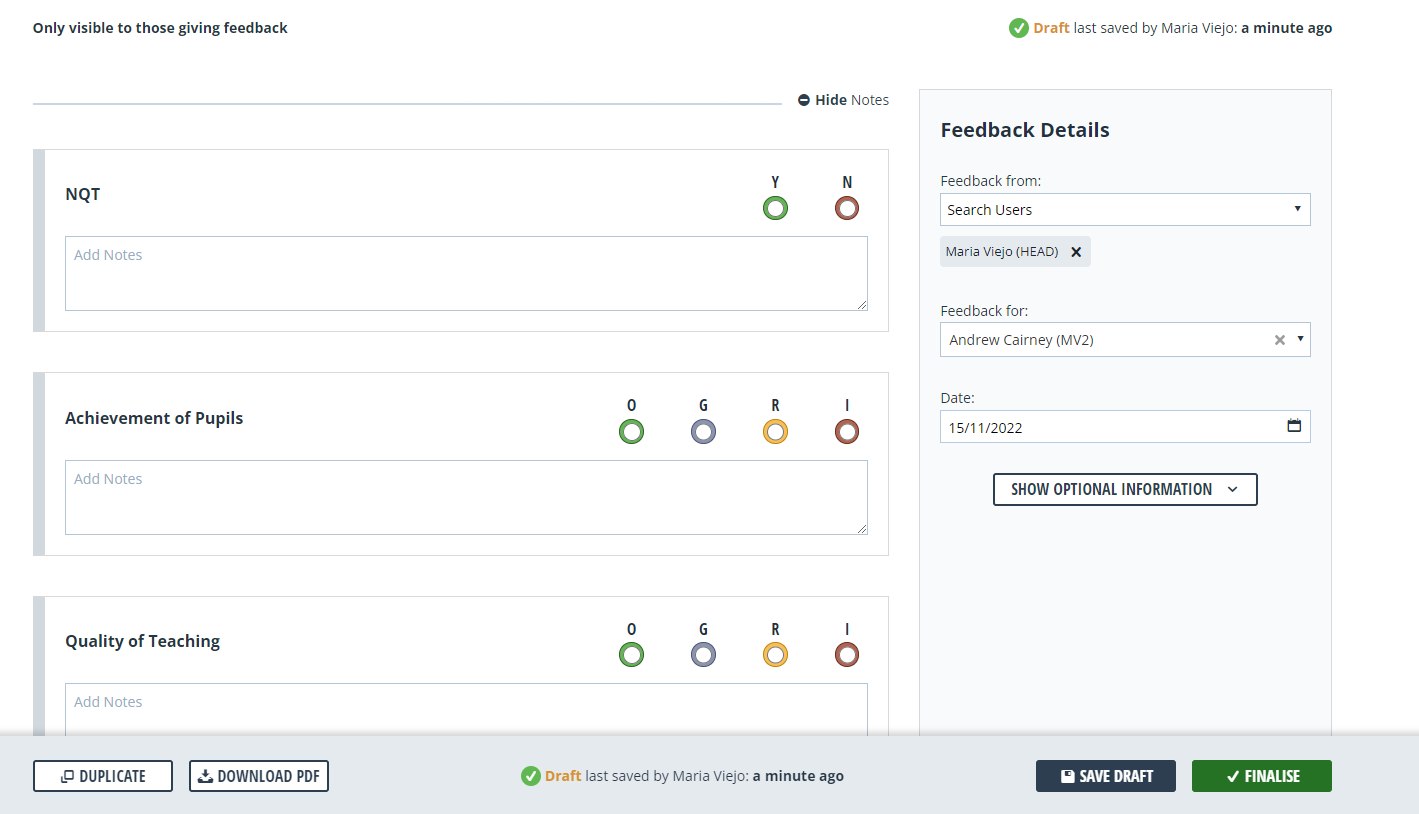Click the Draft checkmark icon in bottom bar
Image resolution: width=1419 pixels, height=814 pixels.
point(530,775)
